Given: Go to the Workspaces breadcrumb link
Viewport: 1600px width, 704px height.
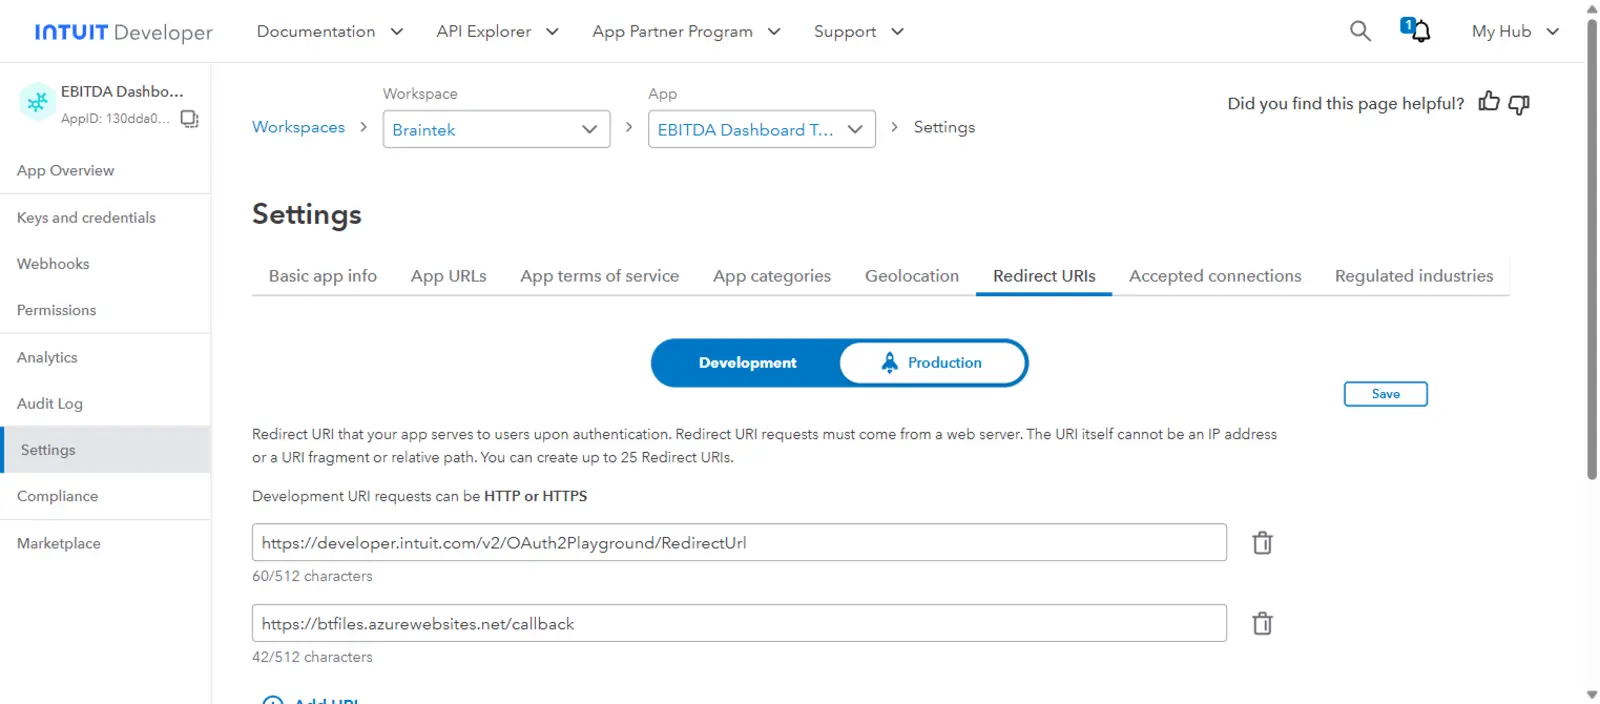Looking at the screenshot, I should click(298, 127).
